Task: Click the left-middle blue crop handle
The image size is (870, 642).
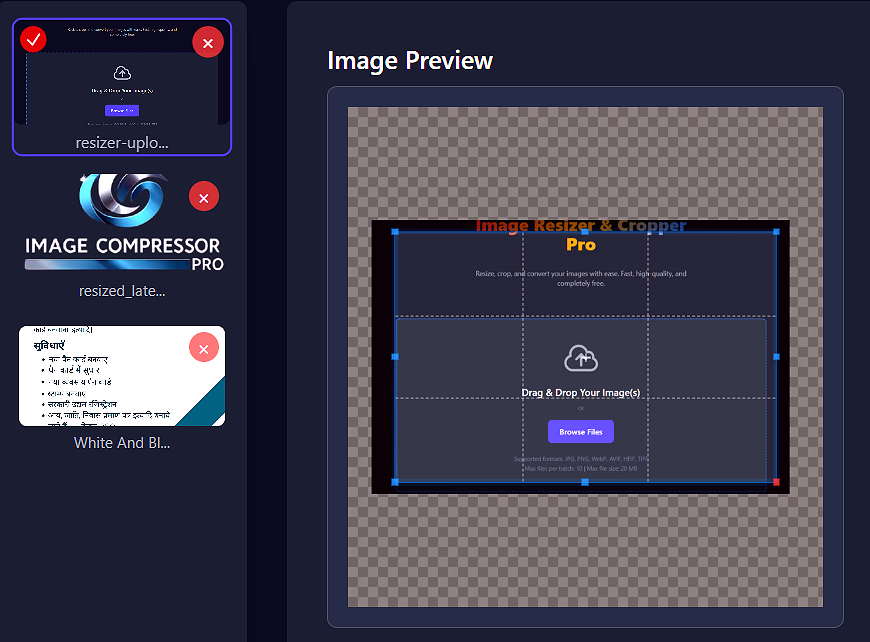Action: [397, 356]
